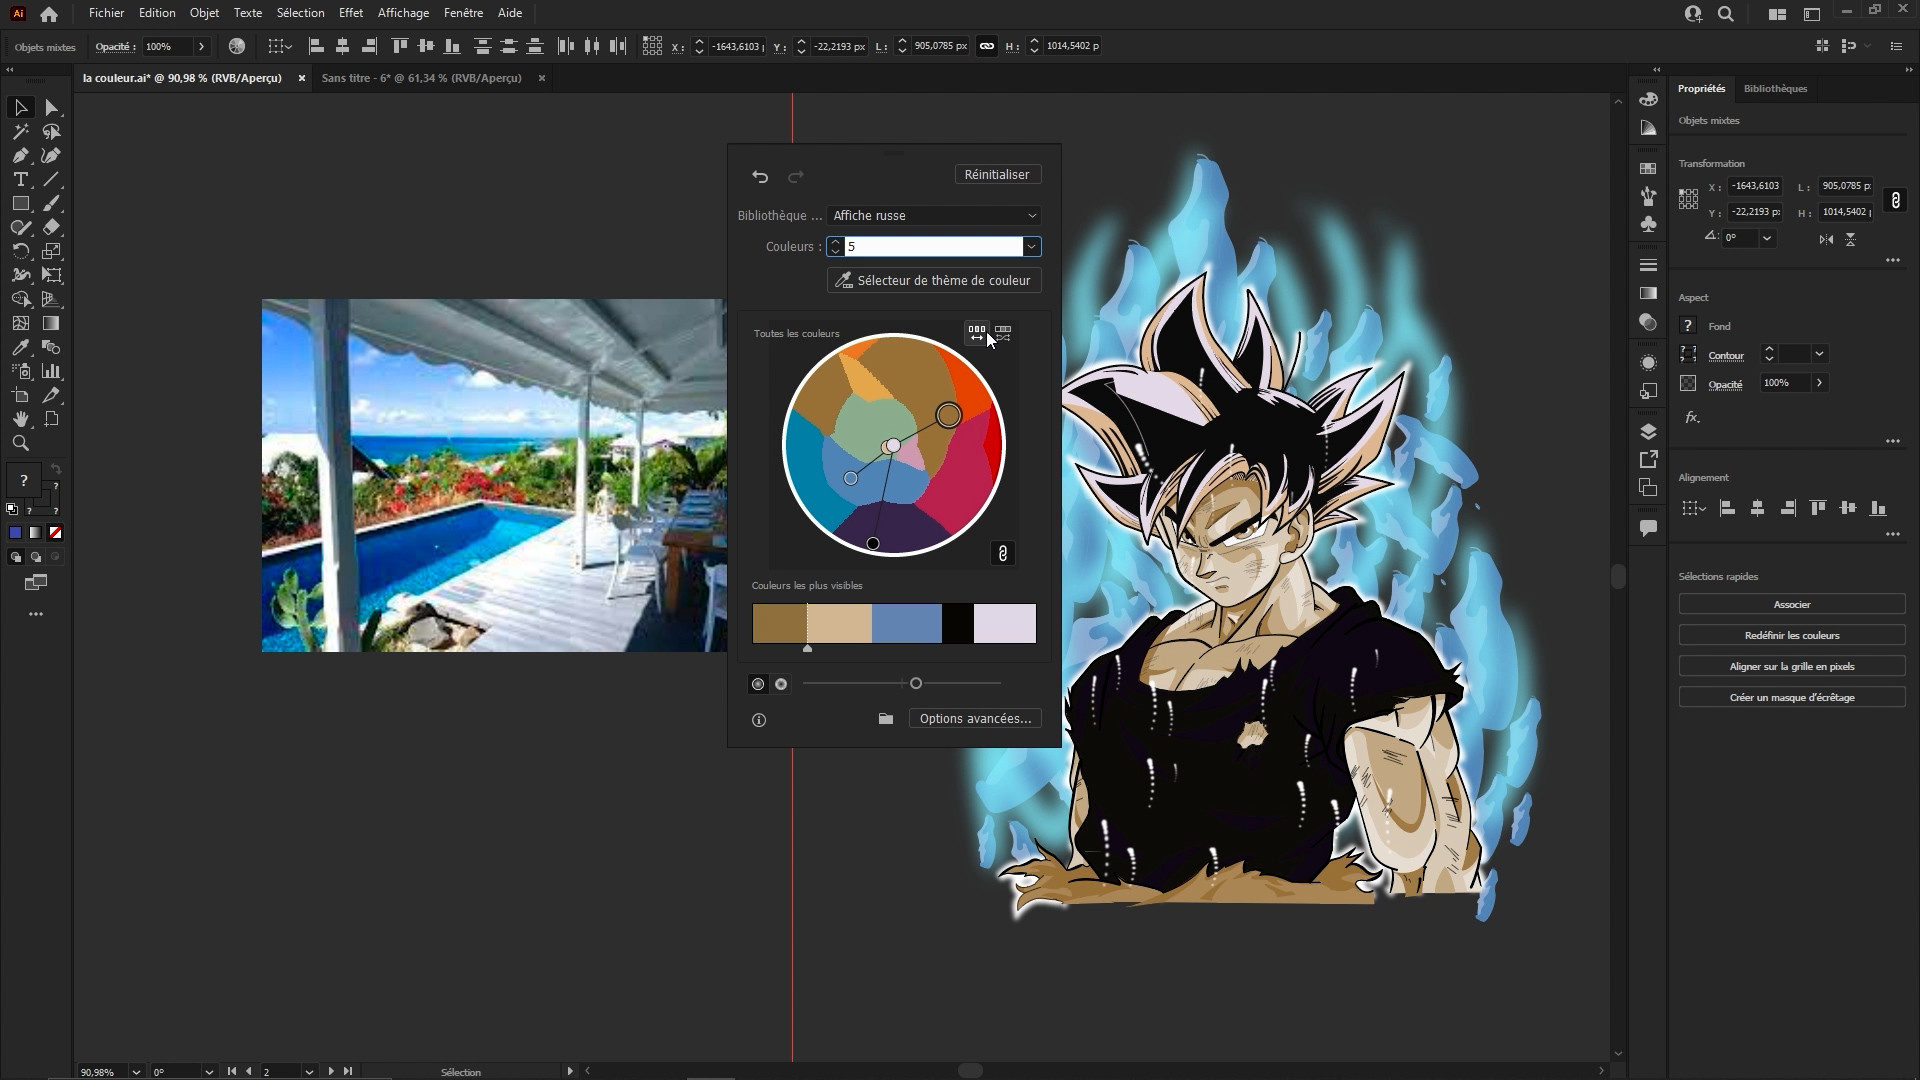Click the undo arrow in recolor dialog

tap(760, 176)
